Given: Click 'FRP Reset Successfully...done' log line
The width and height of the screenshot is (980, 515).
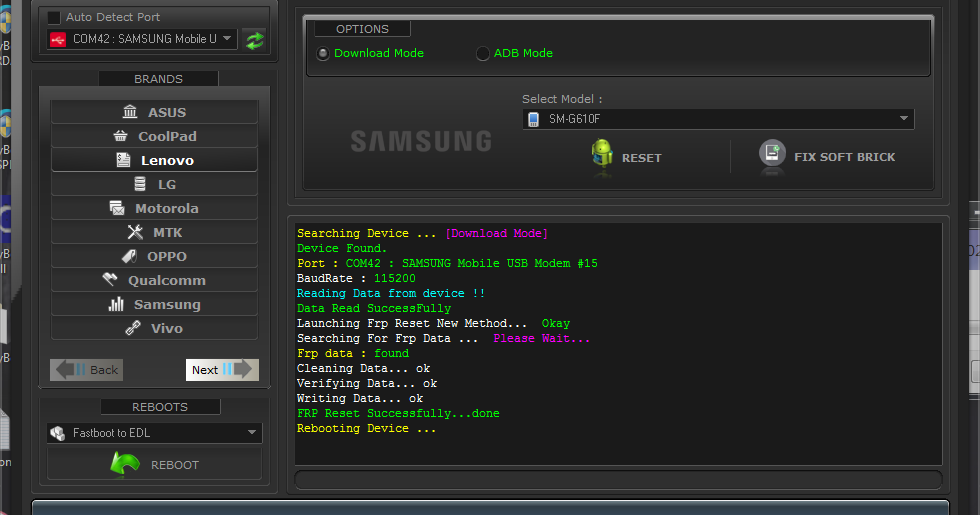Looking at the screenshot, I should click(x=398, y=413).
